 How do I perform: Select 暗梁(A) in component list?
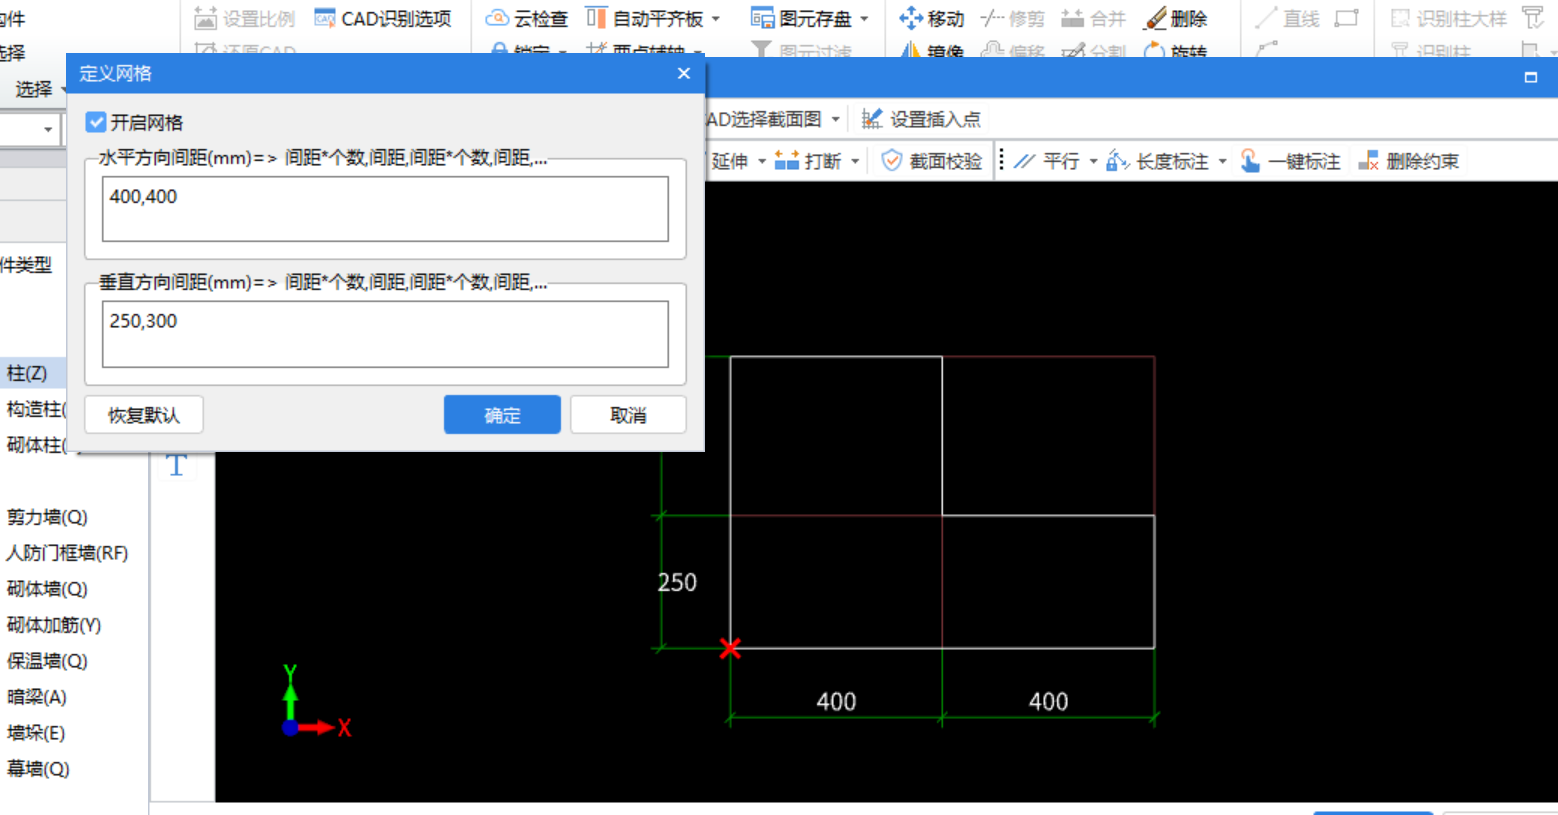37,697
